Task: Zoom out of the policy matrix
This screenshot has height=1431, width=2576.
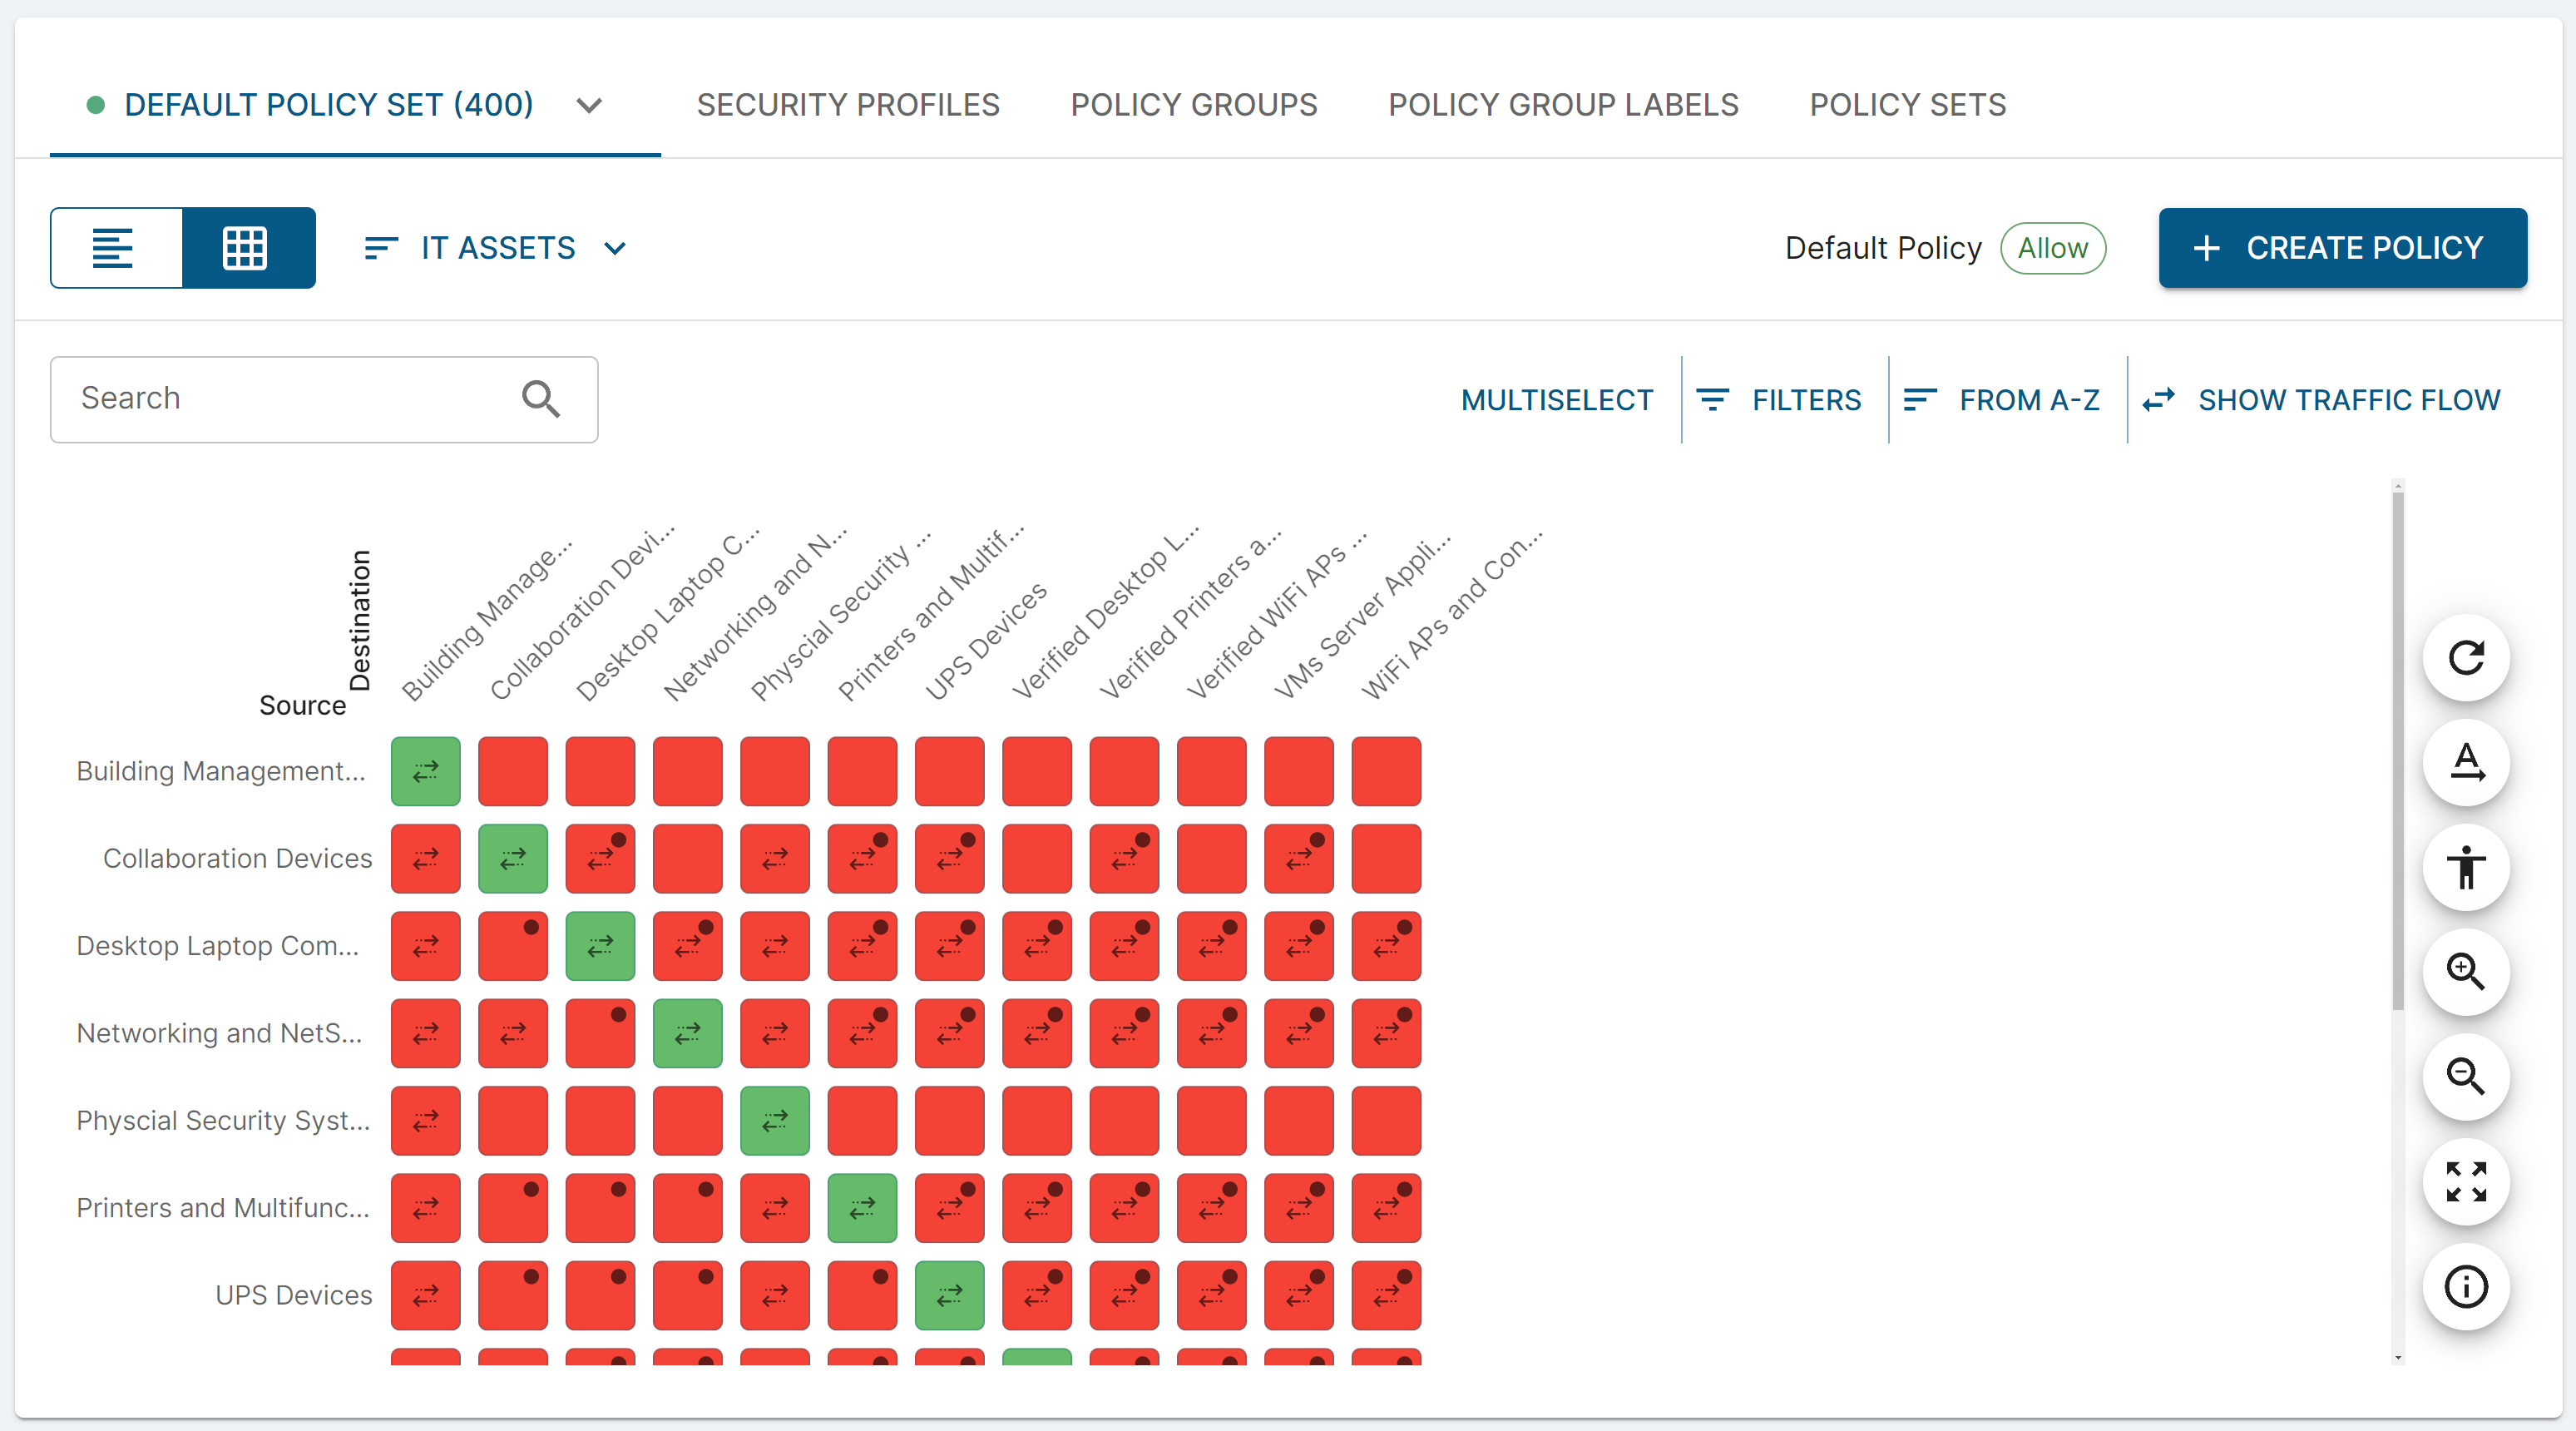Action: click(x=2465, y=1077)
